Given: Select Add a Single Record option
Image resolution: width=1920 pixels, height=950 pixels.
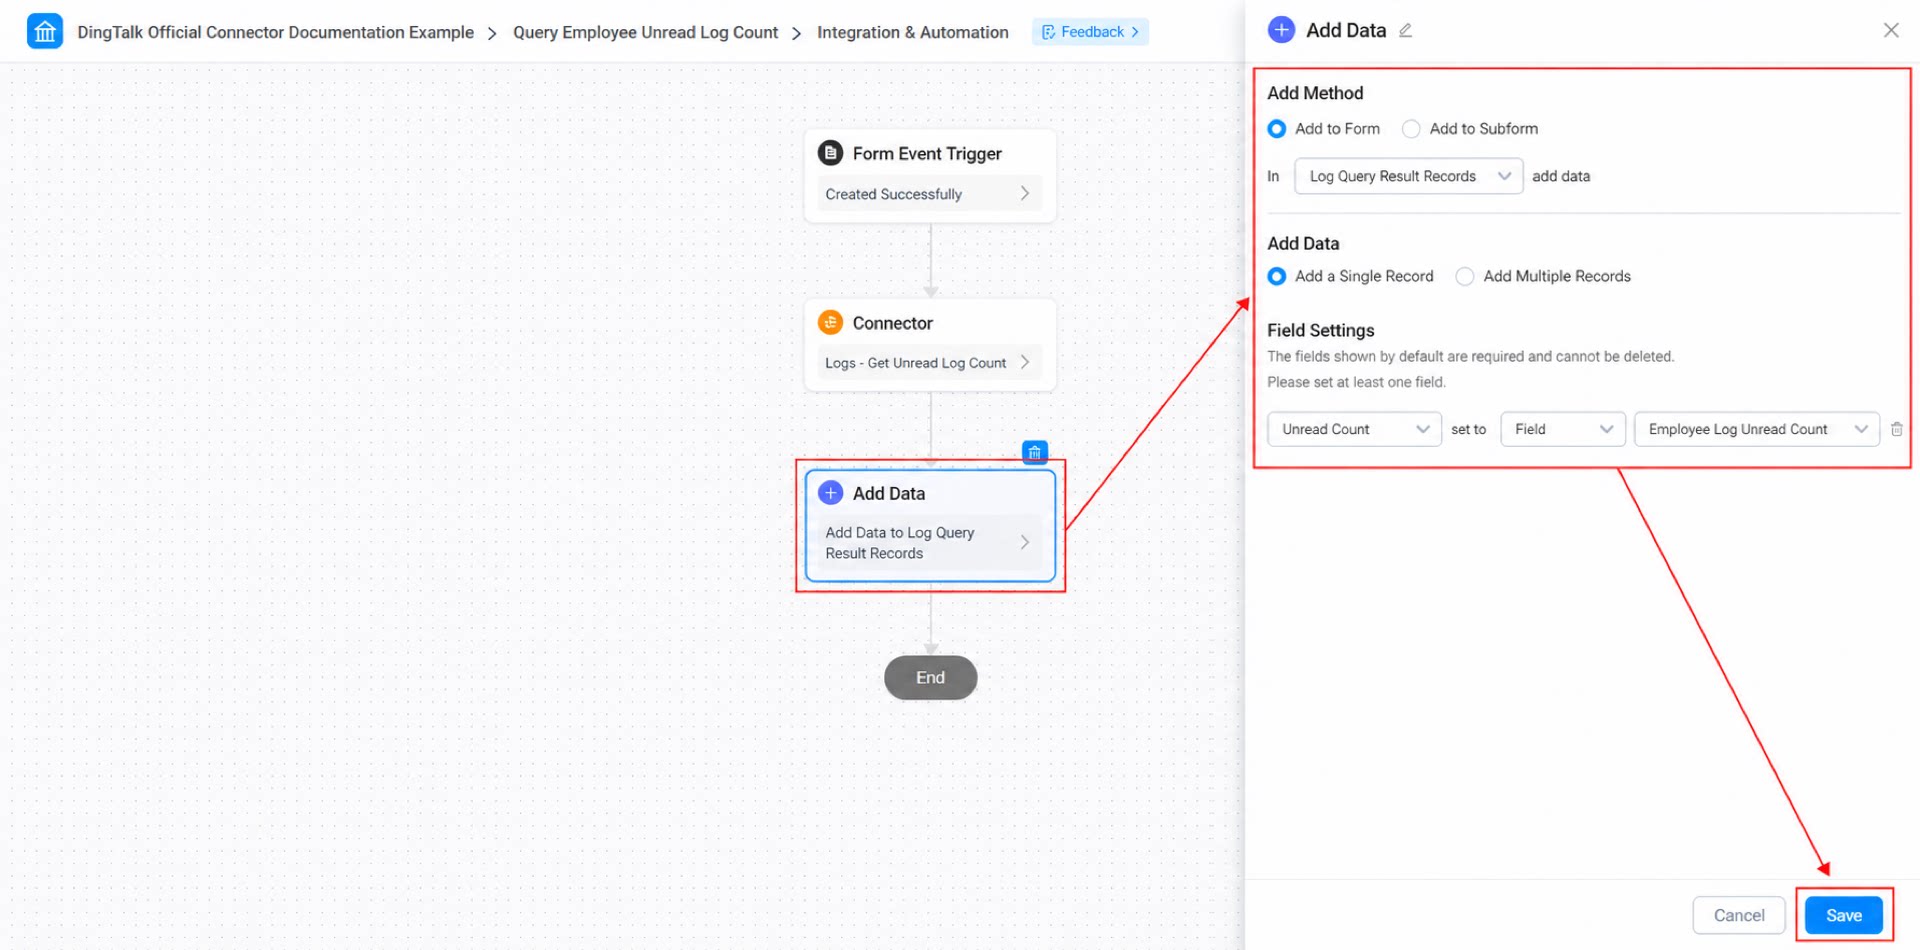Looking at the screenshot, I should point(1277,277).
